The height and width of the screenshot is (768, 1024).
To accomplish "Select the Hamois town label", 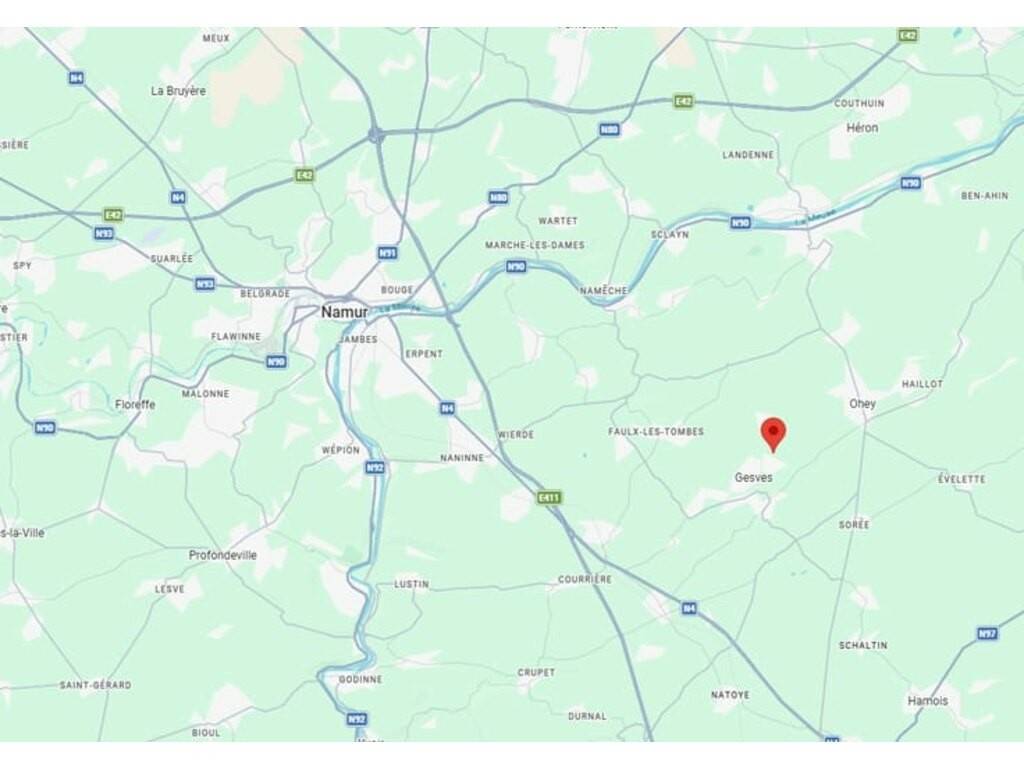I will pos(927,701).
